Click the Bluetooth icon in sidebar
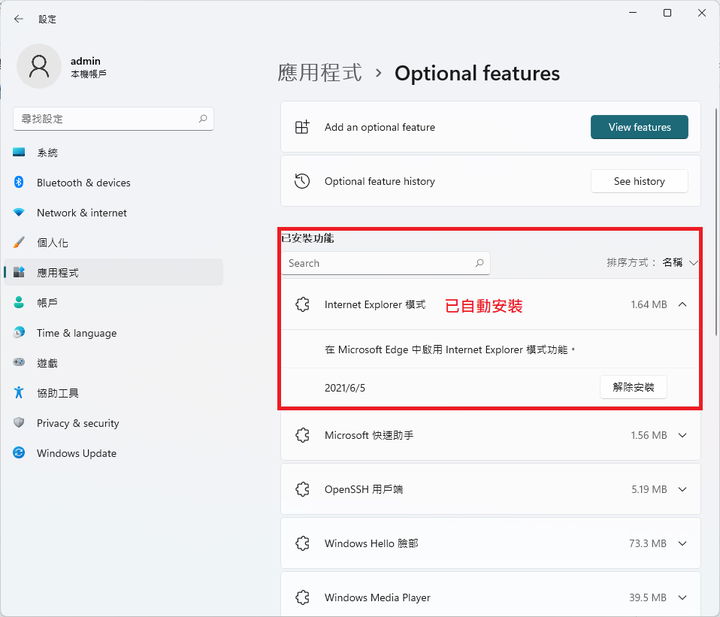Screen dimensions: 720x617 [x=19, y=182]
